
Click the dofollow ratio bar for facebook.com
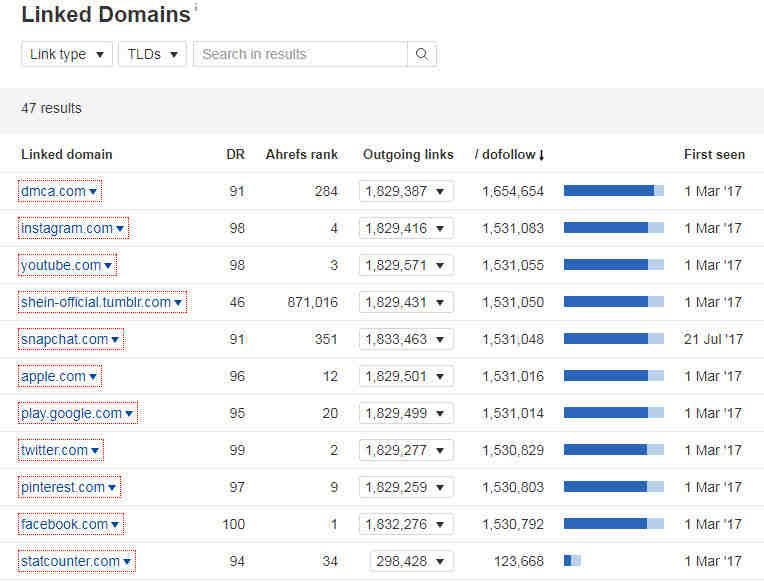[614, 524]
